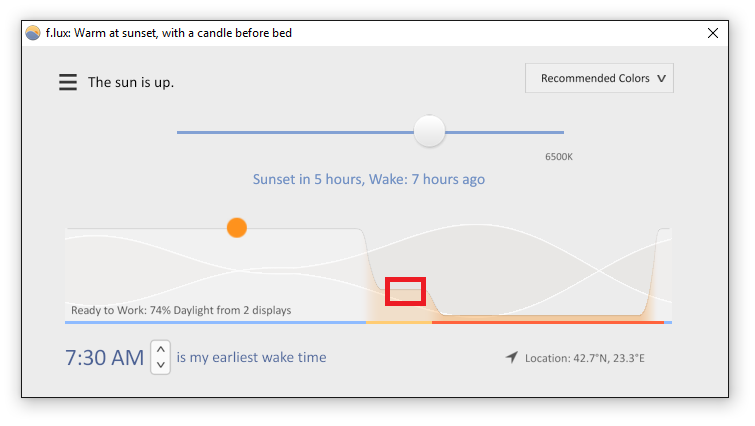Click the blue daytime segment of timeline bar
Viewport: 755px width, 426px height.
215,322
